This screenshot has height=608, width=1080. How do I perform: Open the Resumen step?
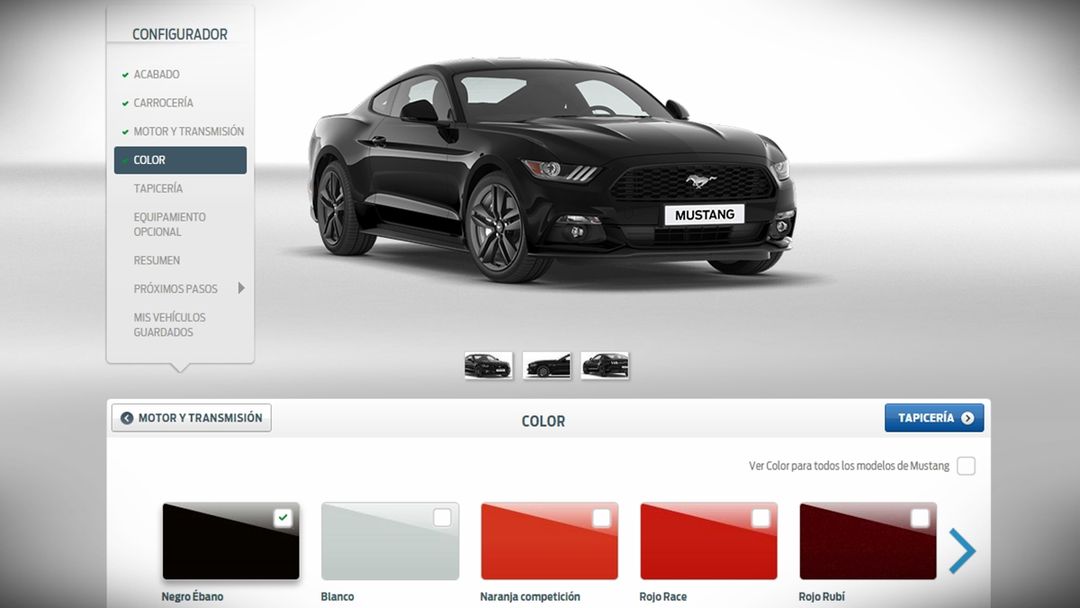coord(156,260)
